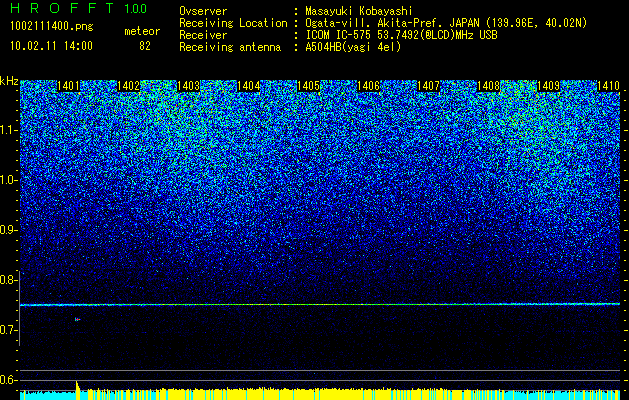The image size is (629, 400).
Task: Click the small meteor echo spot near 1401
Action: [x=77, y=319]
